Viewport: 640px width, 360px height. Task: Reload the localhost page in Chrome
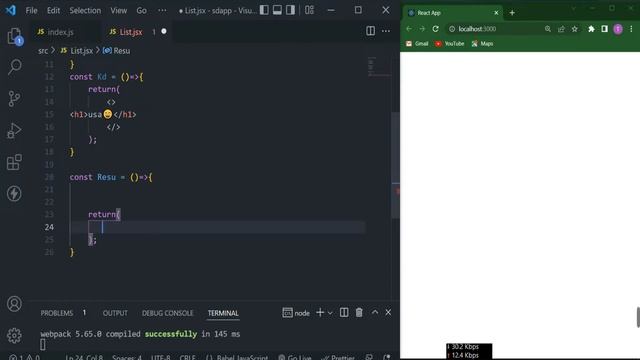[436, 29]
